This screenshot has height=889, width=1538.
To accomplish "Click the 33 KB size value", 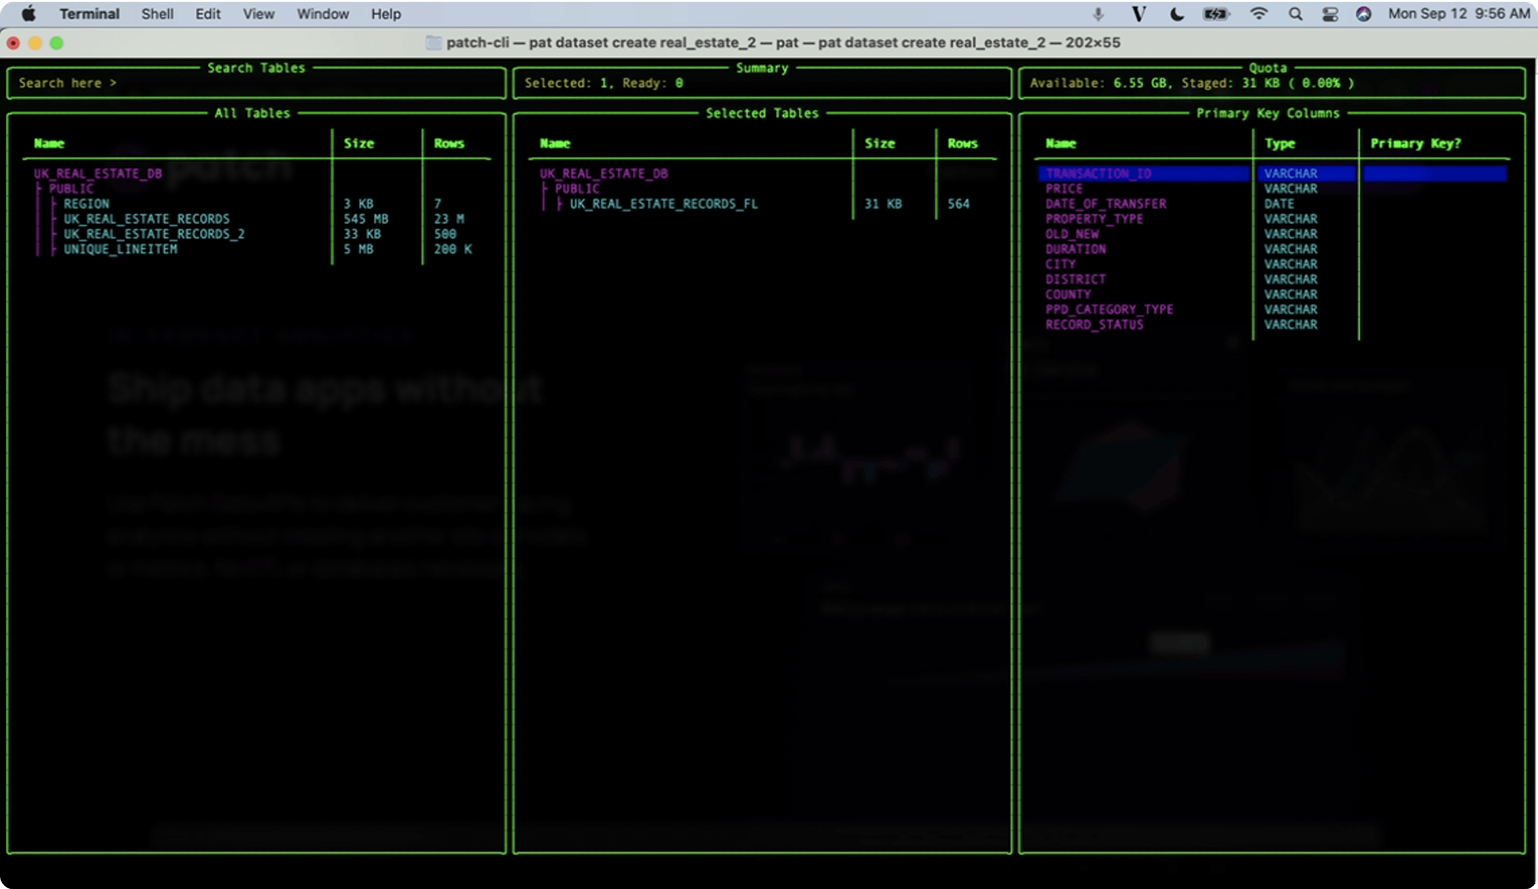I will [362, 234].
